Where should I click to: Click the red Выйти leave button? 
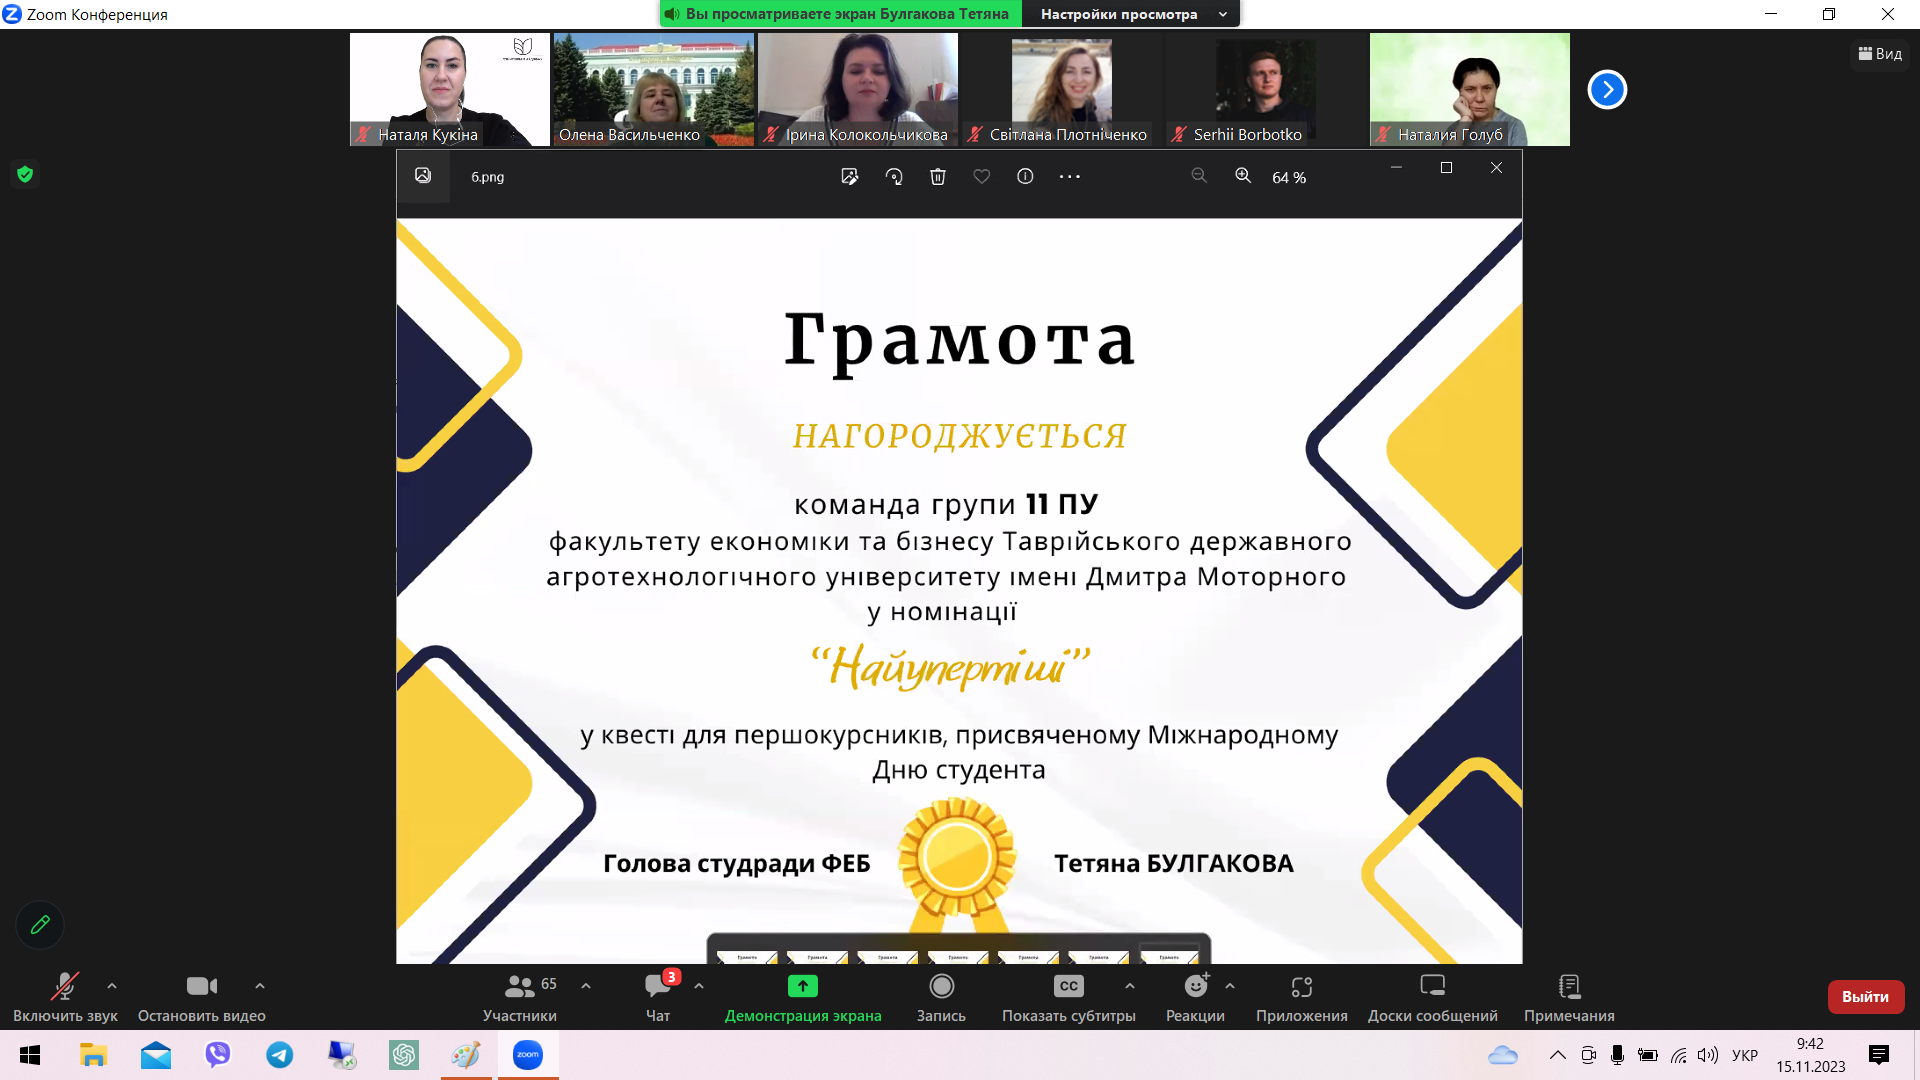pos(1865,996)
